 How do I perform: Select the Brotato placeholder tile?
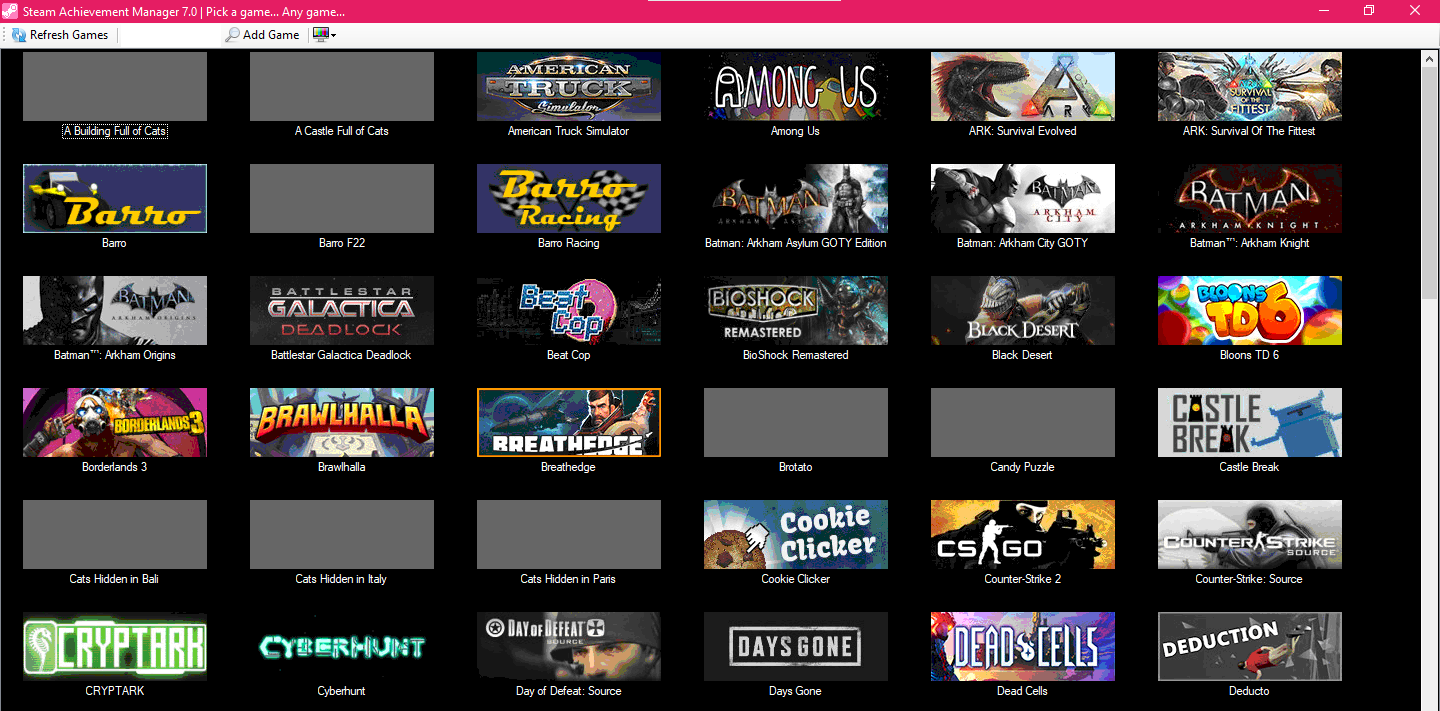(x=796, y=423)
